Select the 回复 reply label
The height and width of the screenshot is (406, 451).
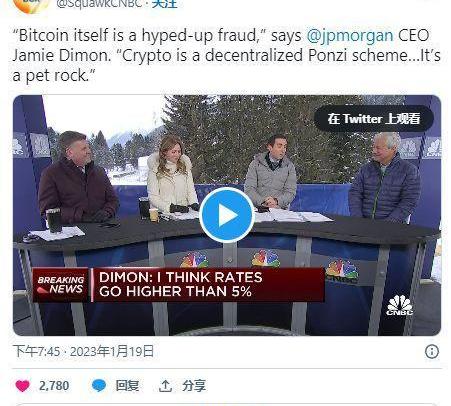coord(127,386)
